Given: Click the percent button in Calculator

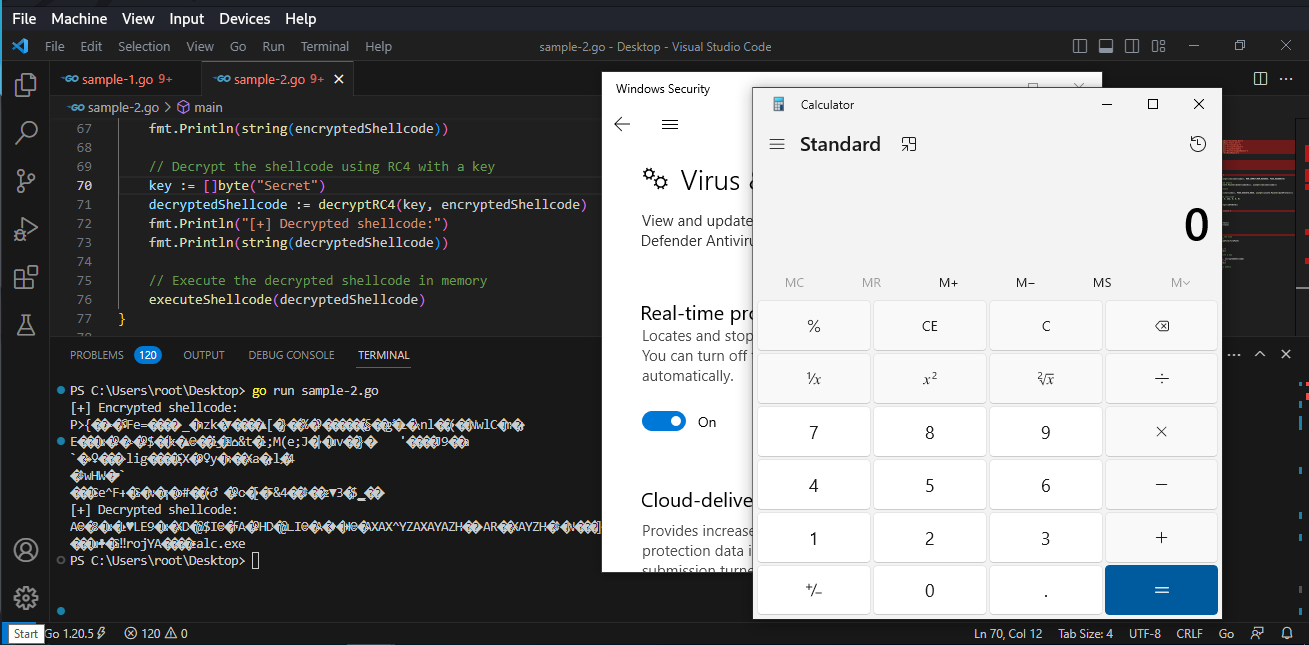Looking at the screenshot, I should point(813,326).
